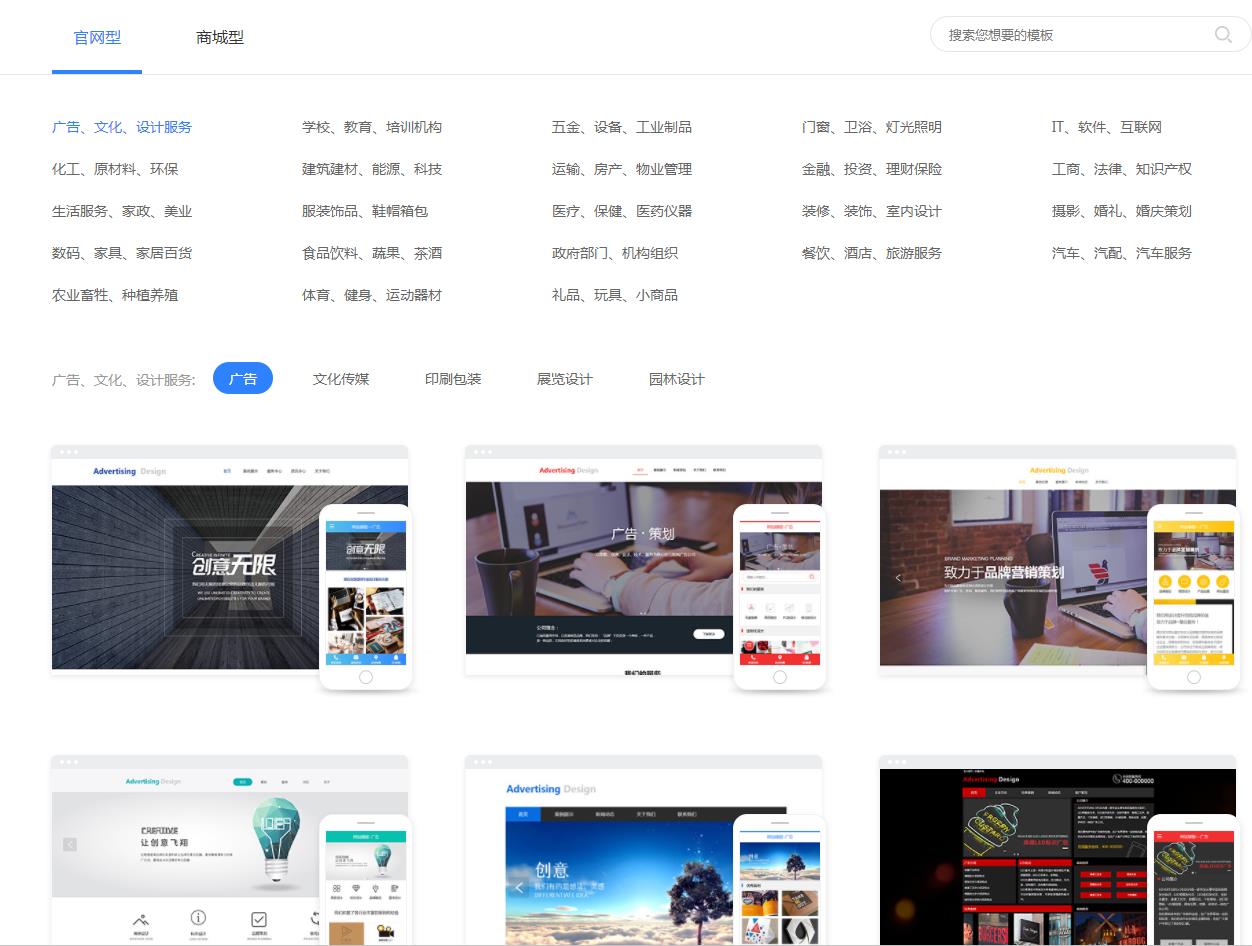Go to category 数码、家具、家居百货
1252x946 pixels.
click(122, 253)
